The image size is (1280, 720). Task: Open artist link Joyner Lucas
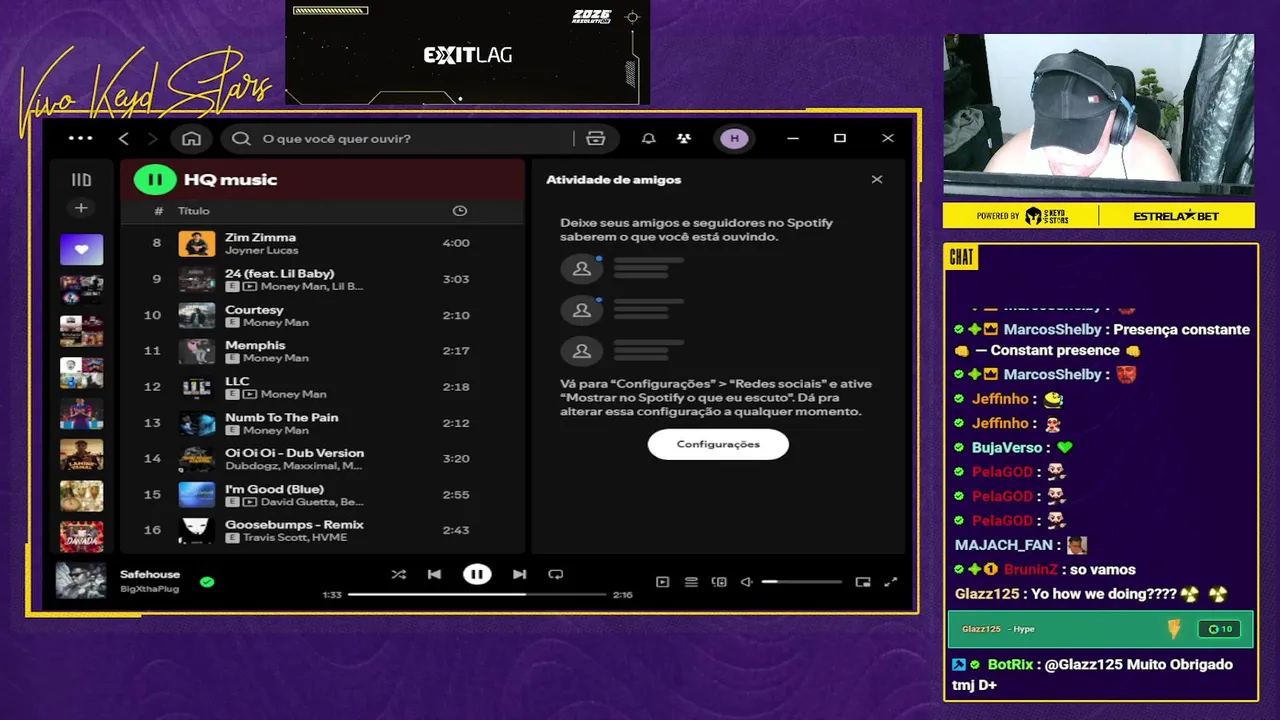point(261,250)
